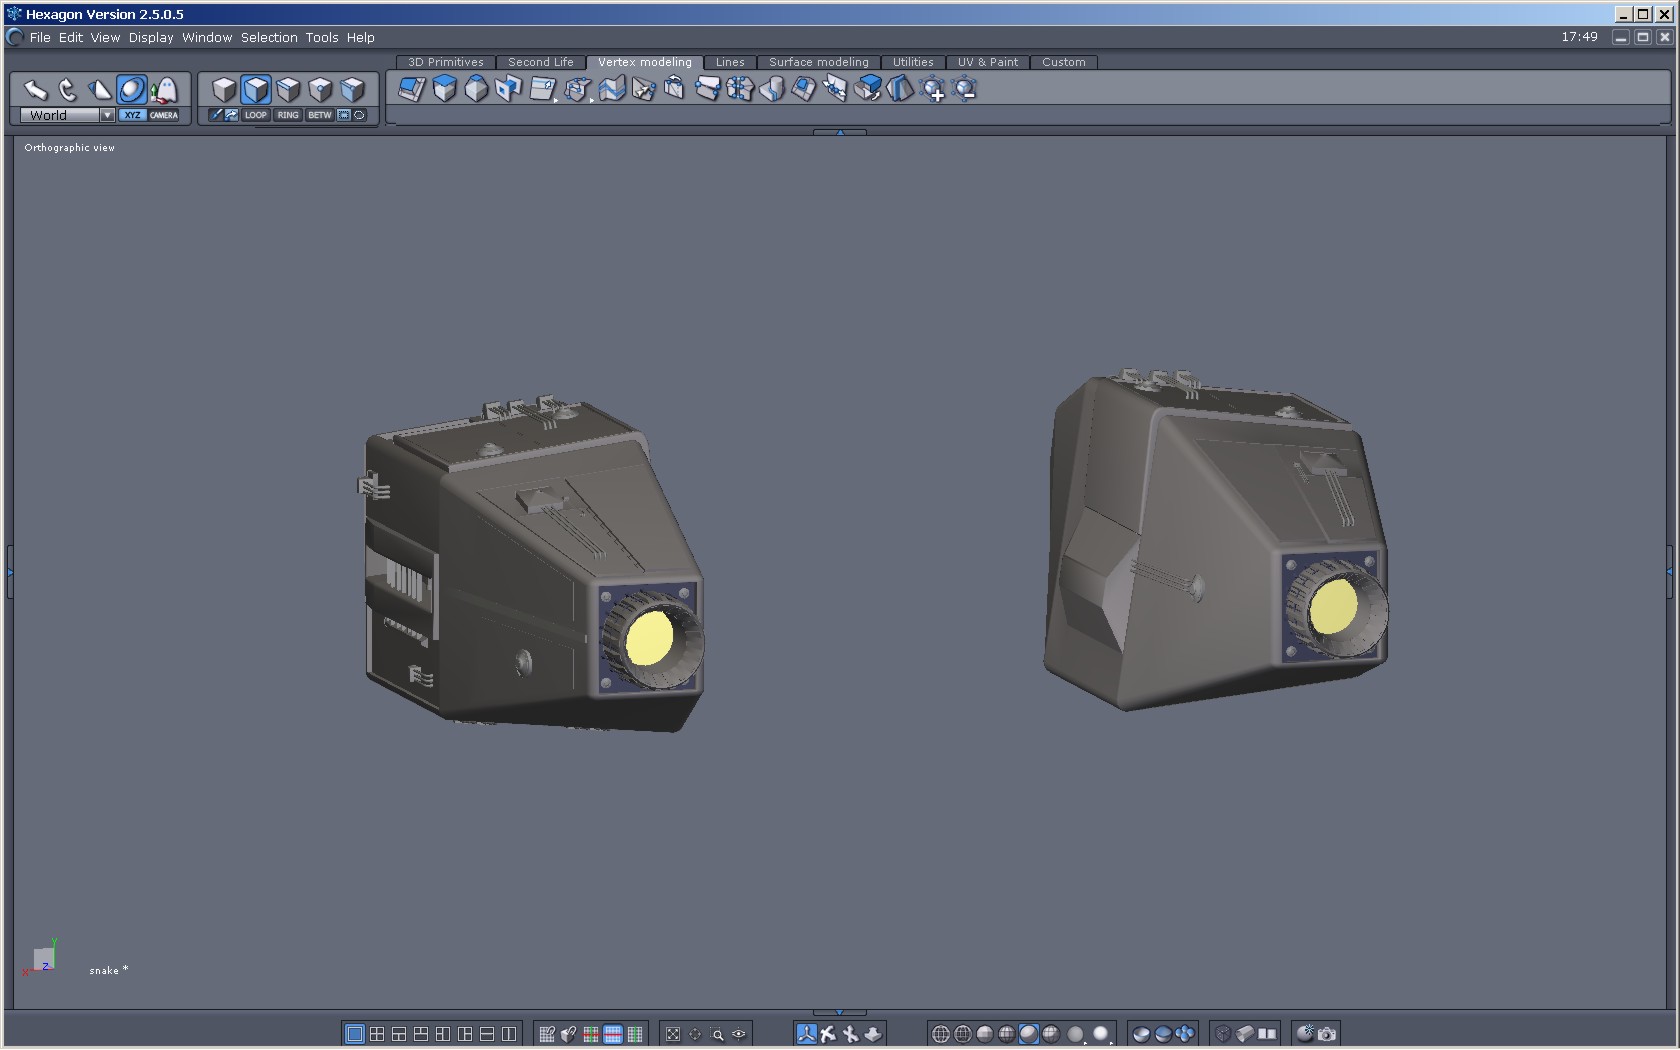Click the magnifier zoom icon in bottom bar
This screenshot has height=1050, width=1680.
tap(717, 1034)
